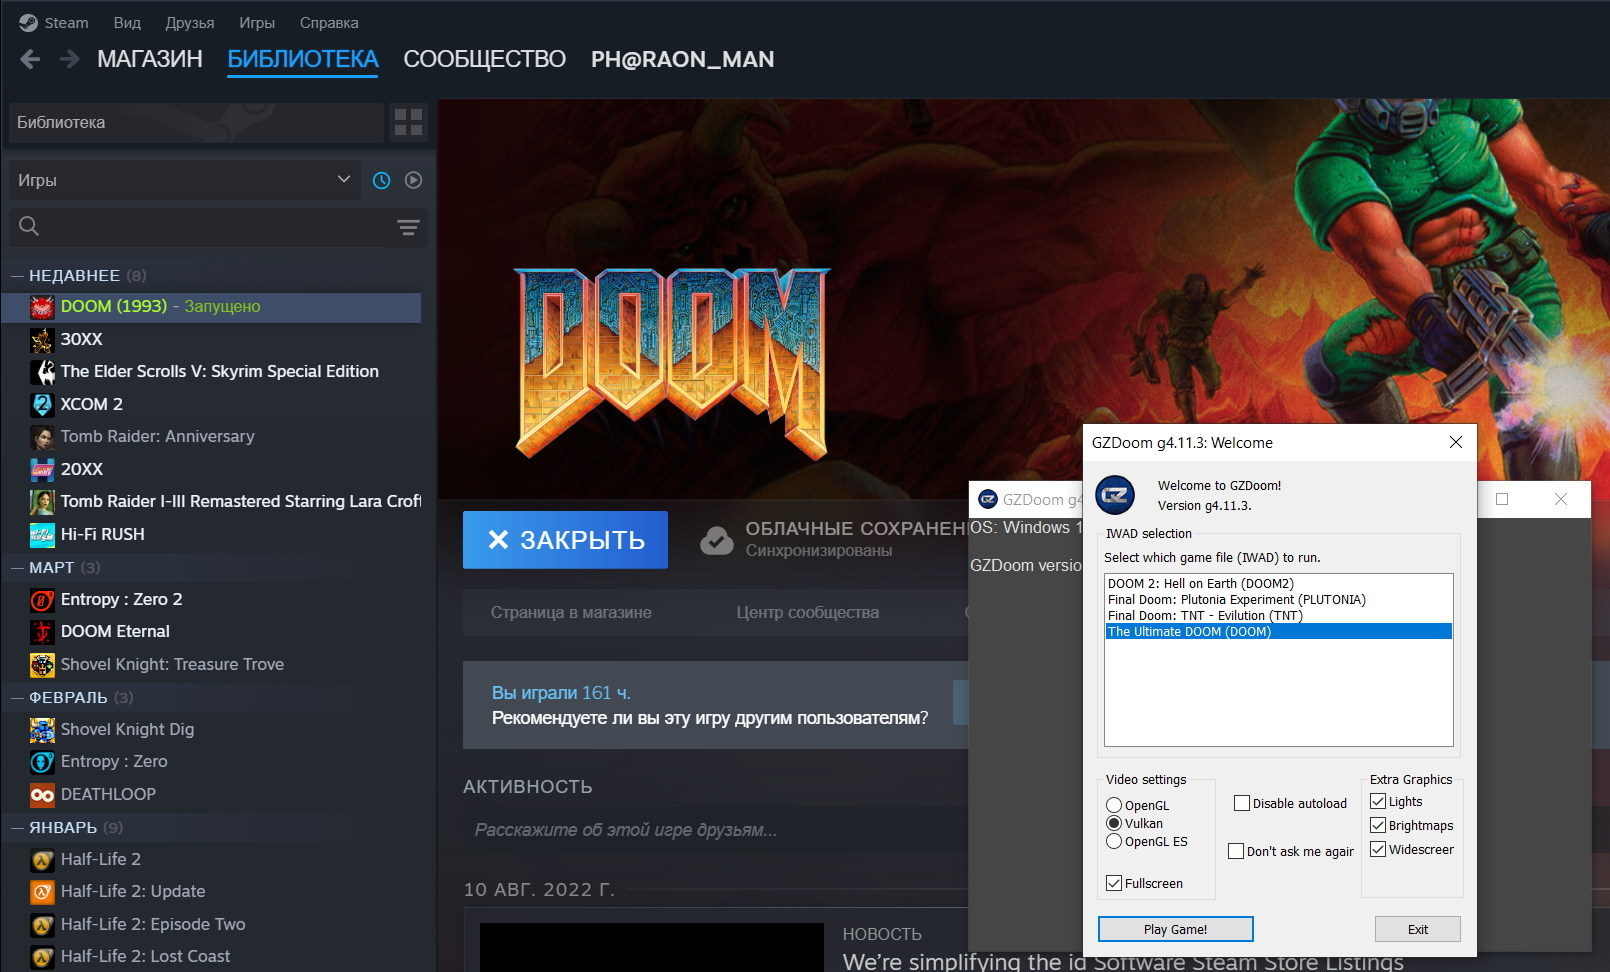Screen dimensions: 1610x972
Task: Click the Skyrim Special Edition icon
Action: (42, 372)
